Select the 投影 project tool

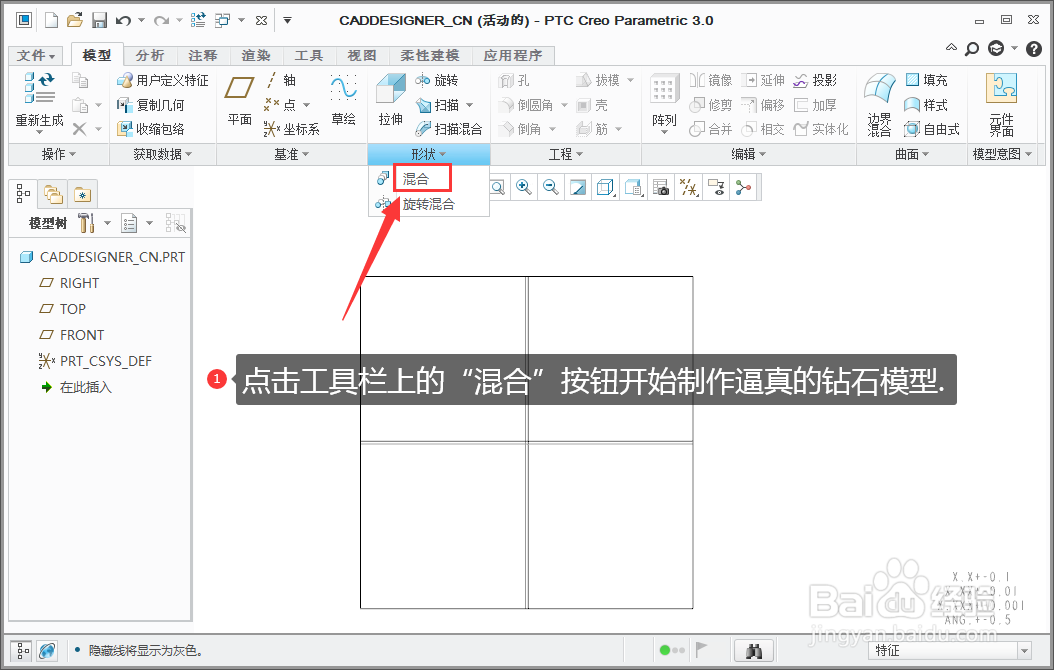tap(815, 81)
